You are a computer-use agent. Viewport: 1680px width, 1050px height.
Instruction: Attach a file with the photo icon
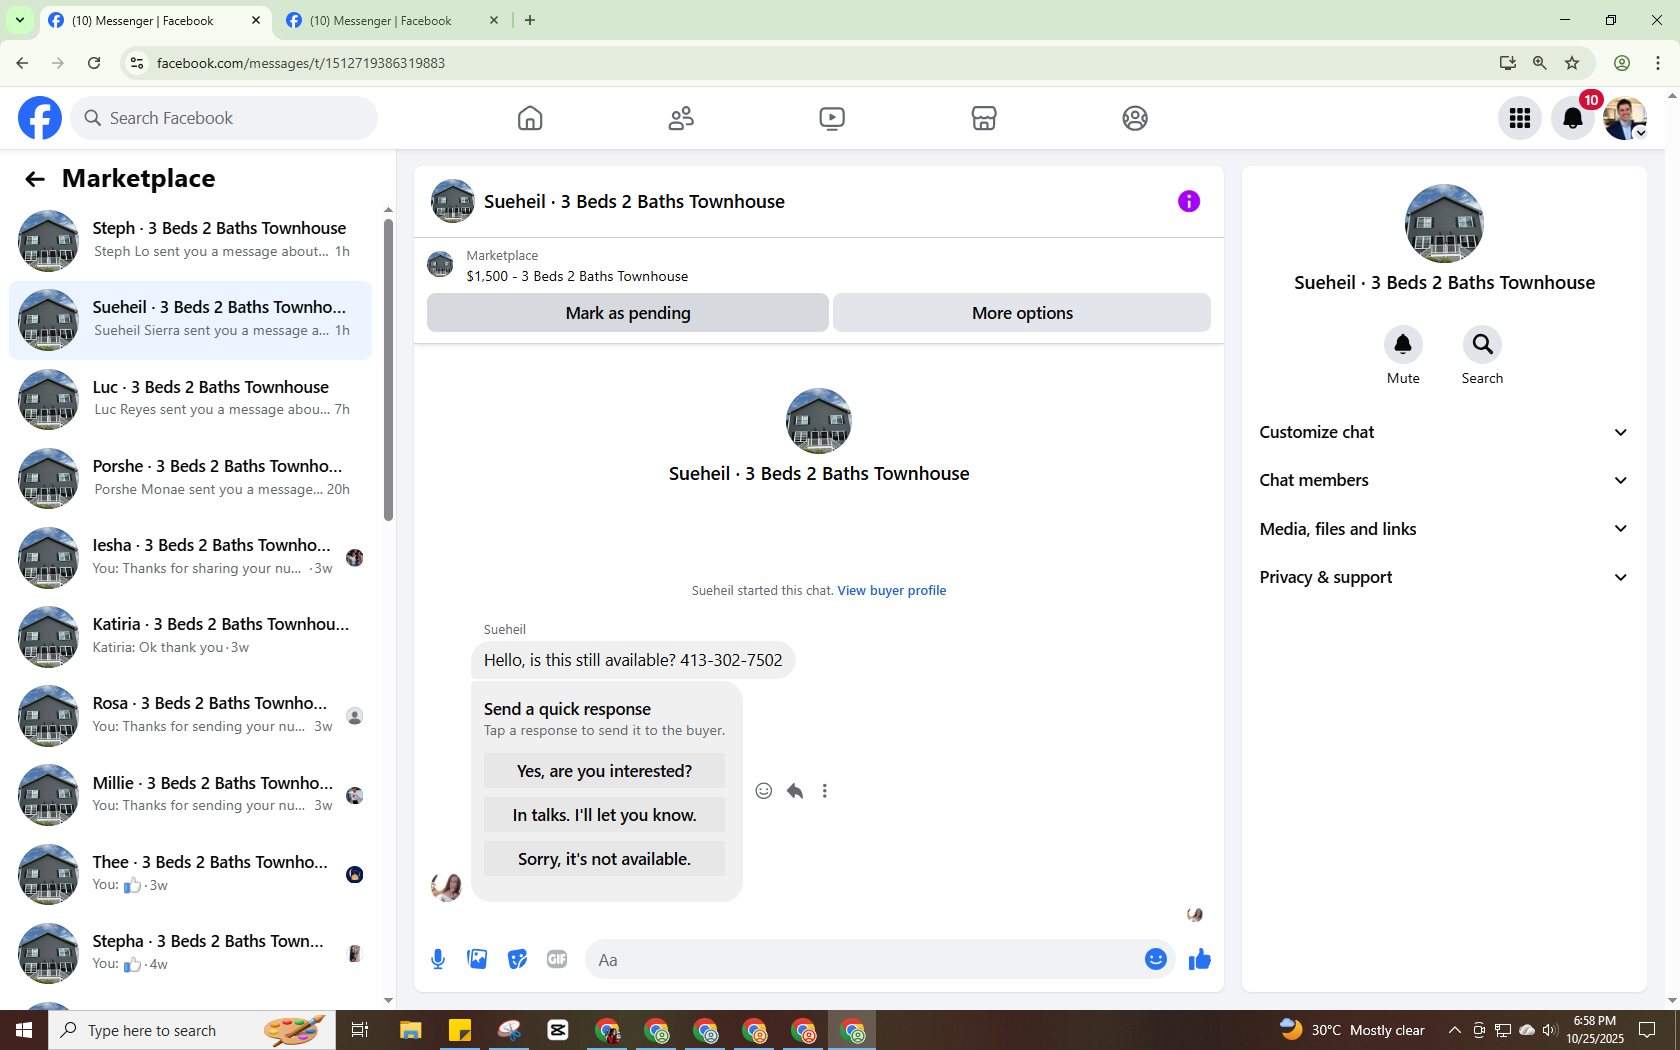coord(478,960)
